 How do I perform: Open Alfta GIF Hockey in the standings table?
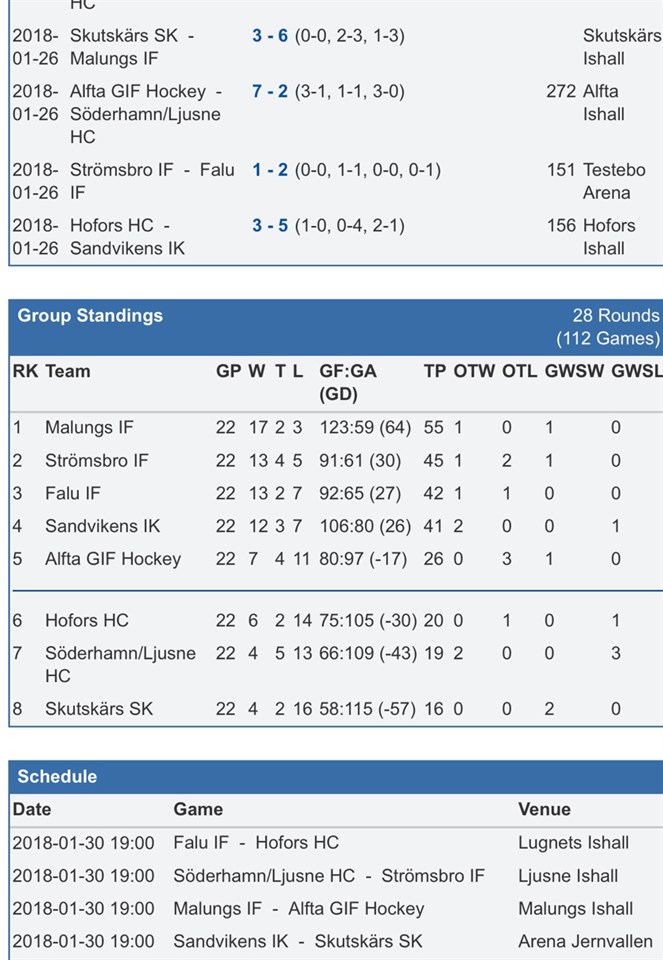click(x=113, y=560)
